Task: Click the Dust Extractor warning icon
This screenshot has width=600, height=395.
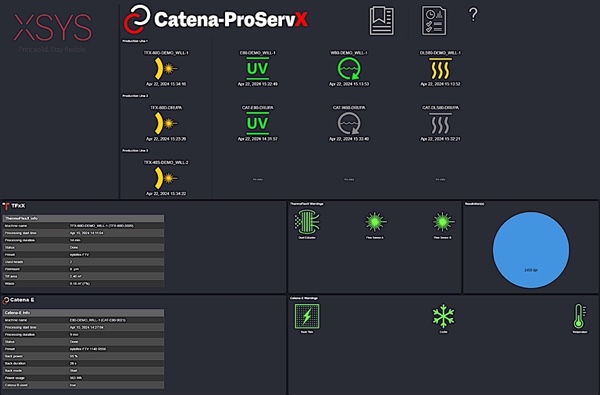Action: (307, 222)
